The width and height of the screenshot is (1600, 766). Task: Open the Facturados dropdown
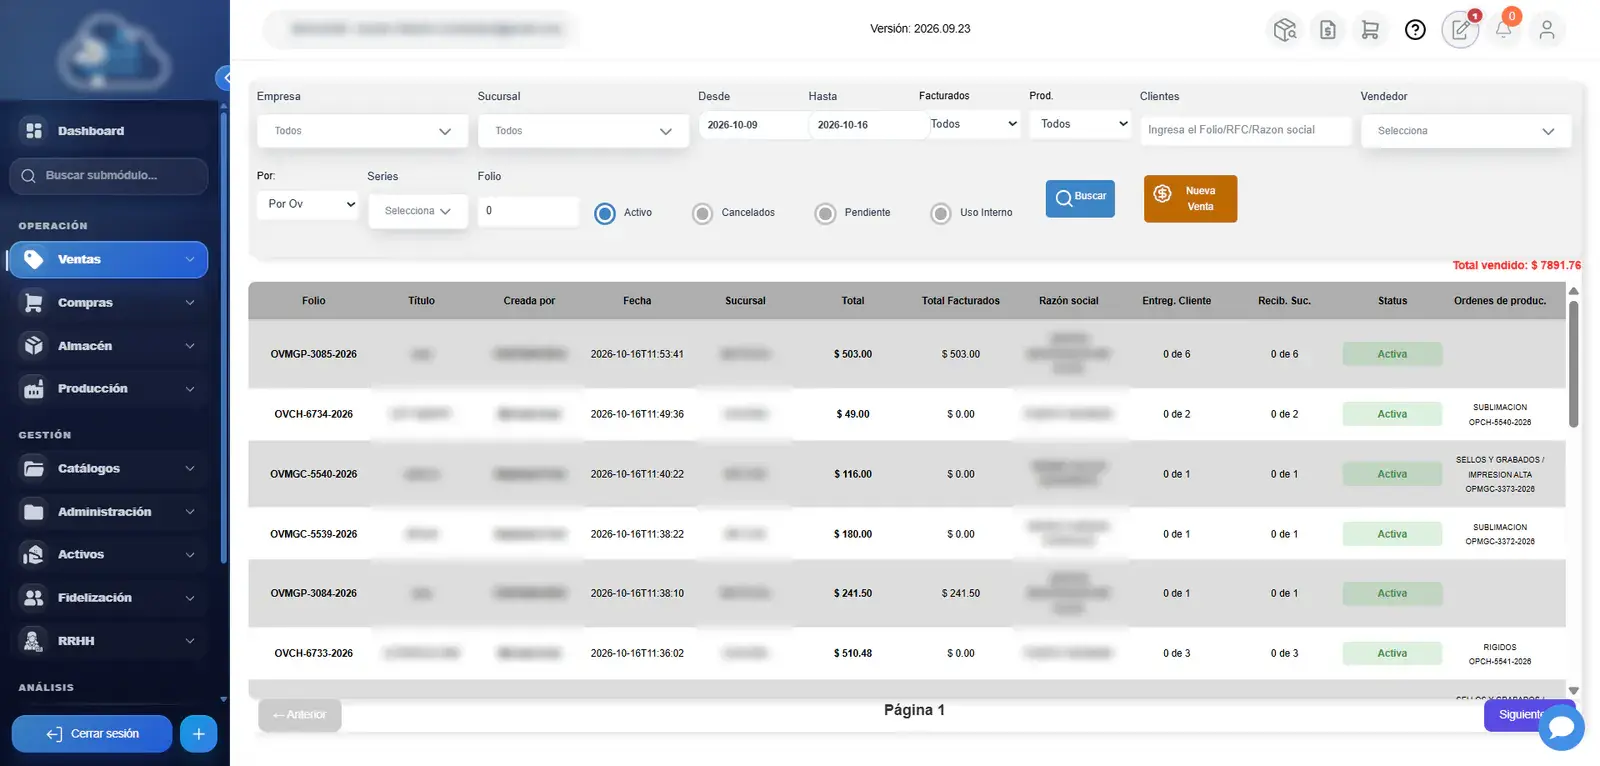pyautogui.click(x=974, y=124)
